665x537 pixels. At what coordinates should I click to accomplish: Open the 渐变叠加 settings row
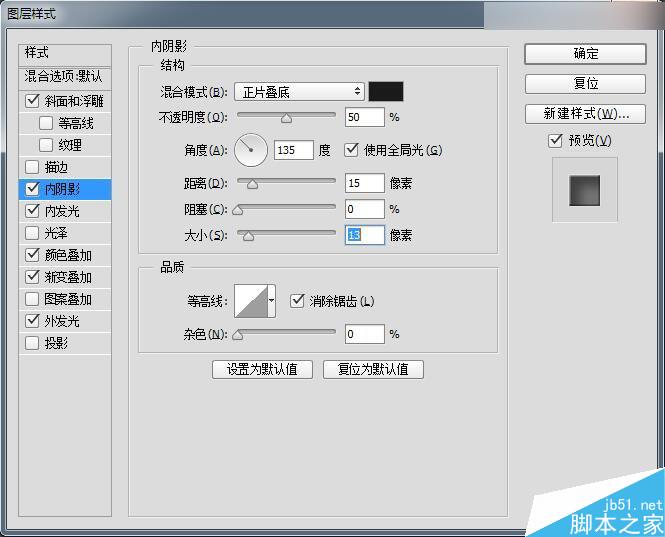[65, 277]
